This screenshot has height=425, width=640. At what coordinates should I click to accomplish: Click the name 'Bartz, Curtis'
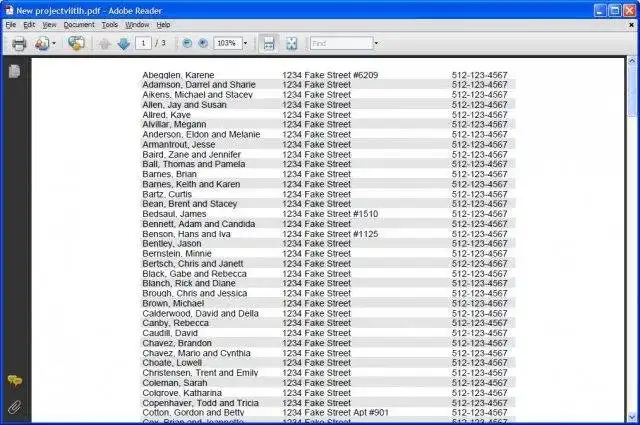pyautogui.click(x=167, y=194)
